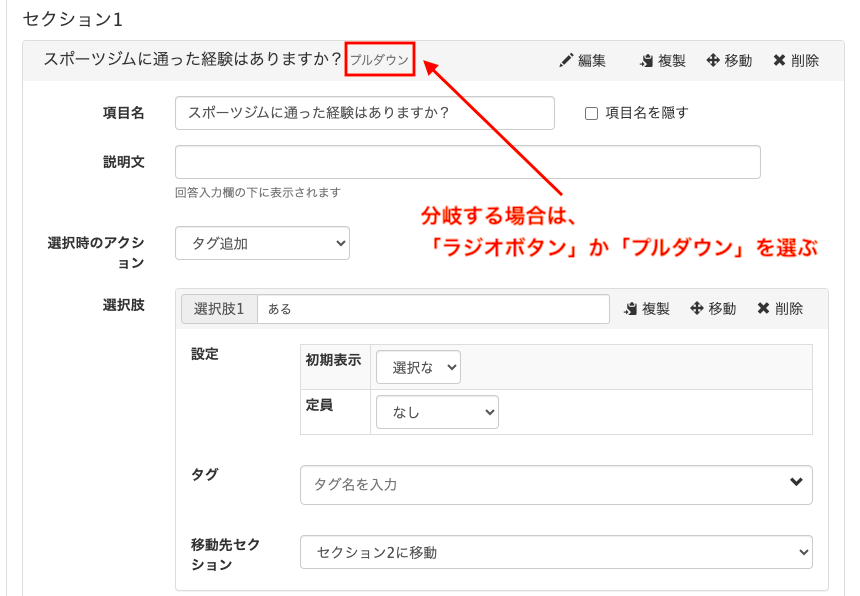Viewport: 860px width, 596px height.
Task: Open the 選択時のアクション dropdown showing タグ追加
Action: tap(262, 243)
